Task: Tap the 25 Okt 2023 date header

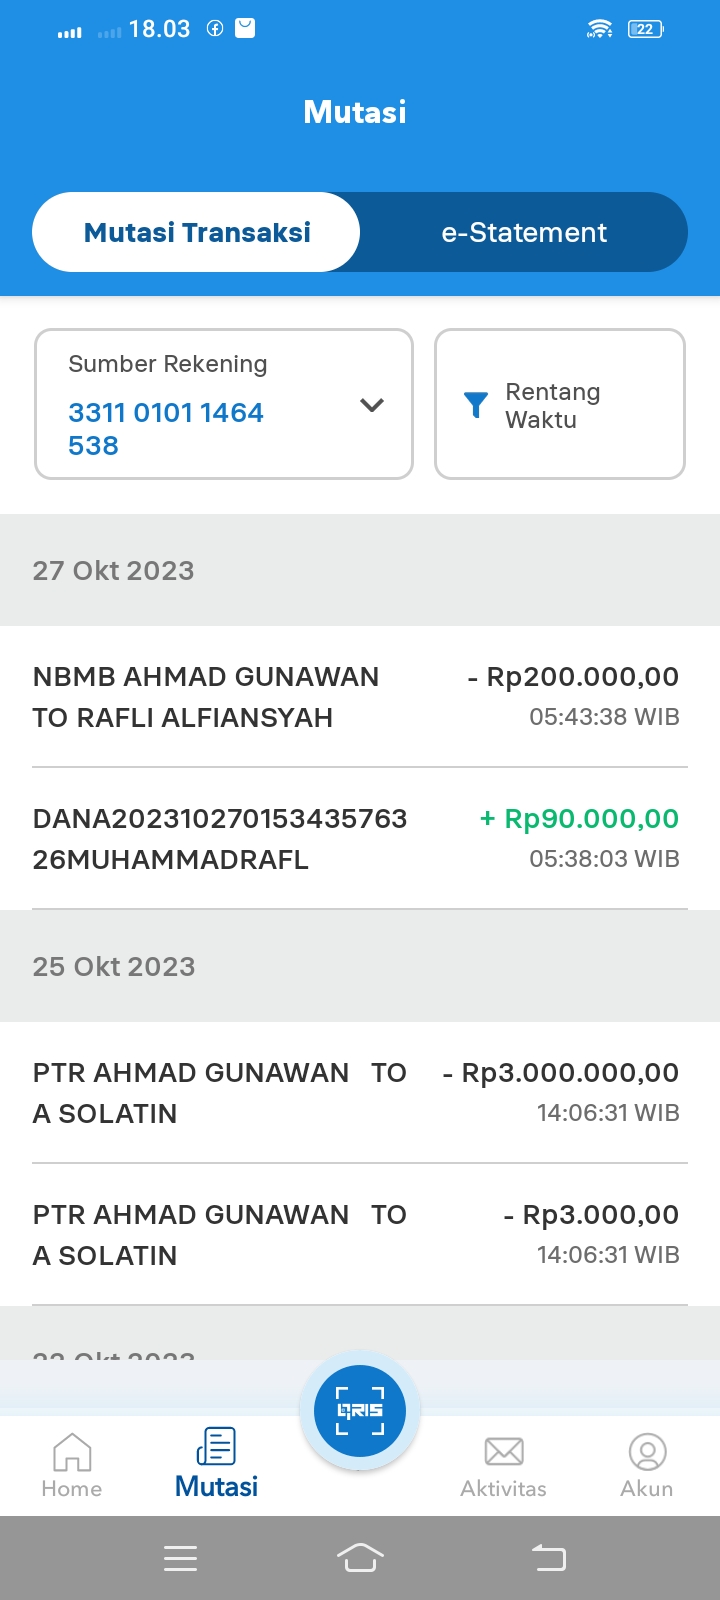Action: click(x=114, y=966)
